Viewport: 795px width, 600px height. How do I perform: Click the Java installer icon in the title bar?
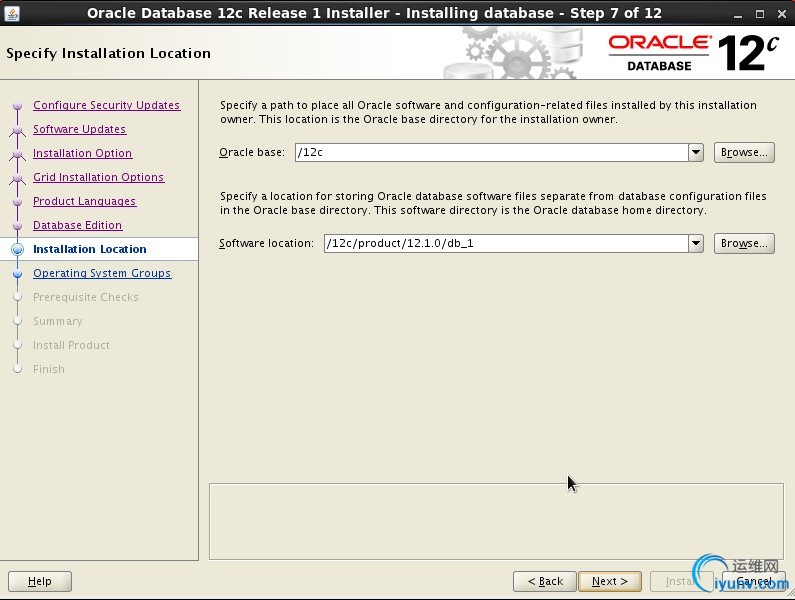[12, 13]
